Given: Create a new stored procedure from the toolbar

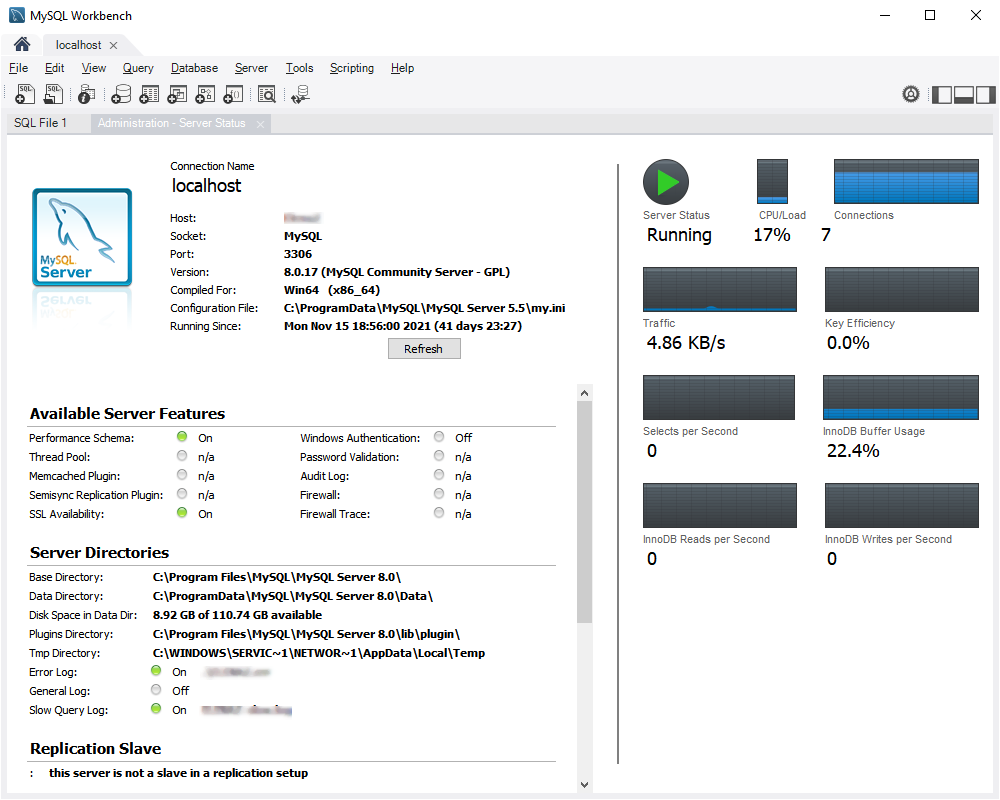Looking at the screenshot, I should tap(205, 94).
